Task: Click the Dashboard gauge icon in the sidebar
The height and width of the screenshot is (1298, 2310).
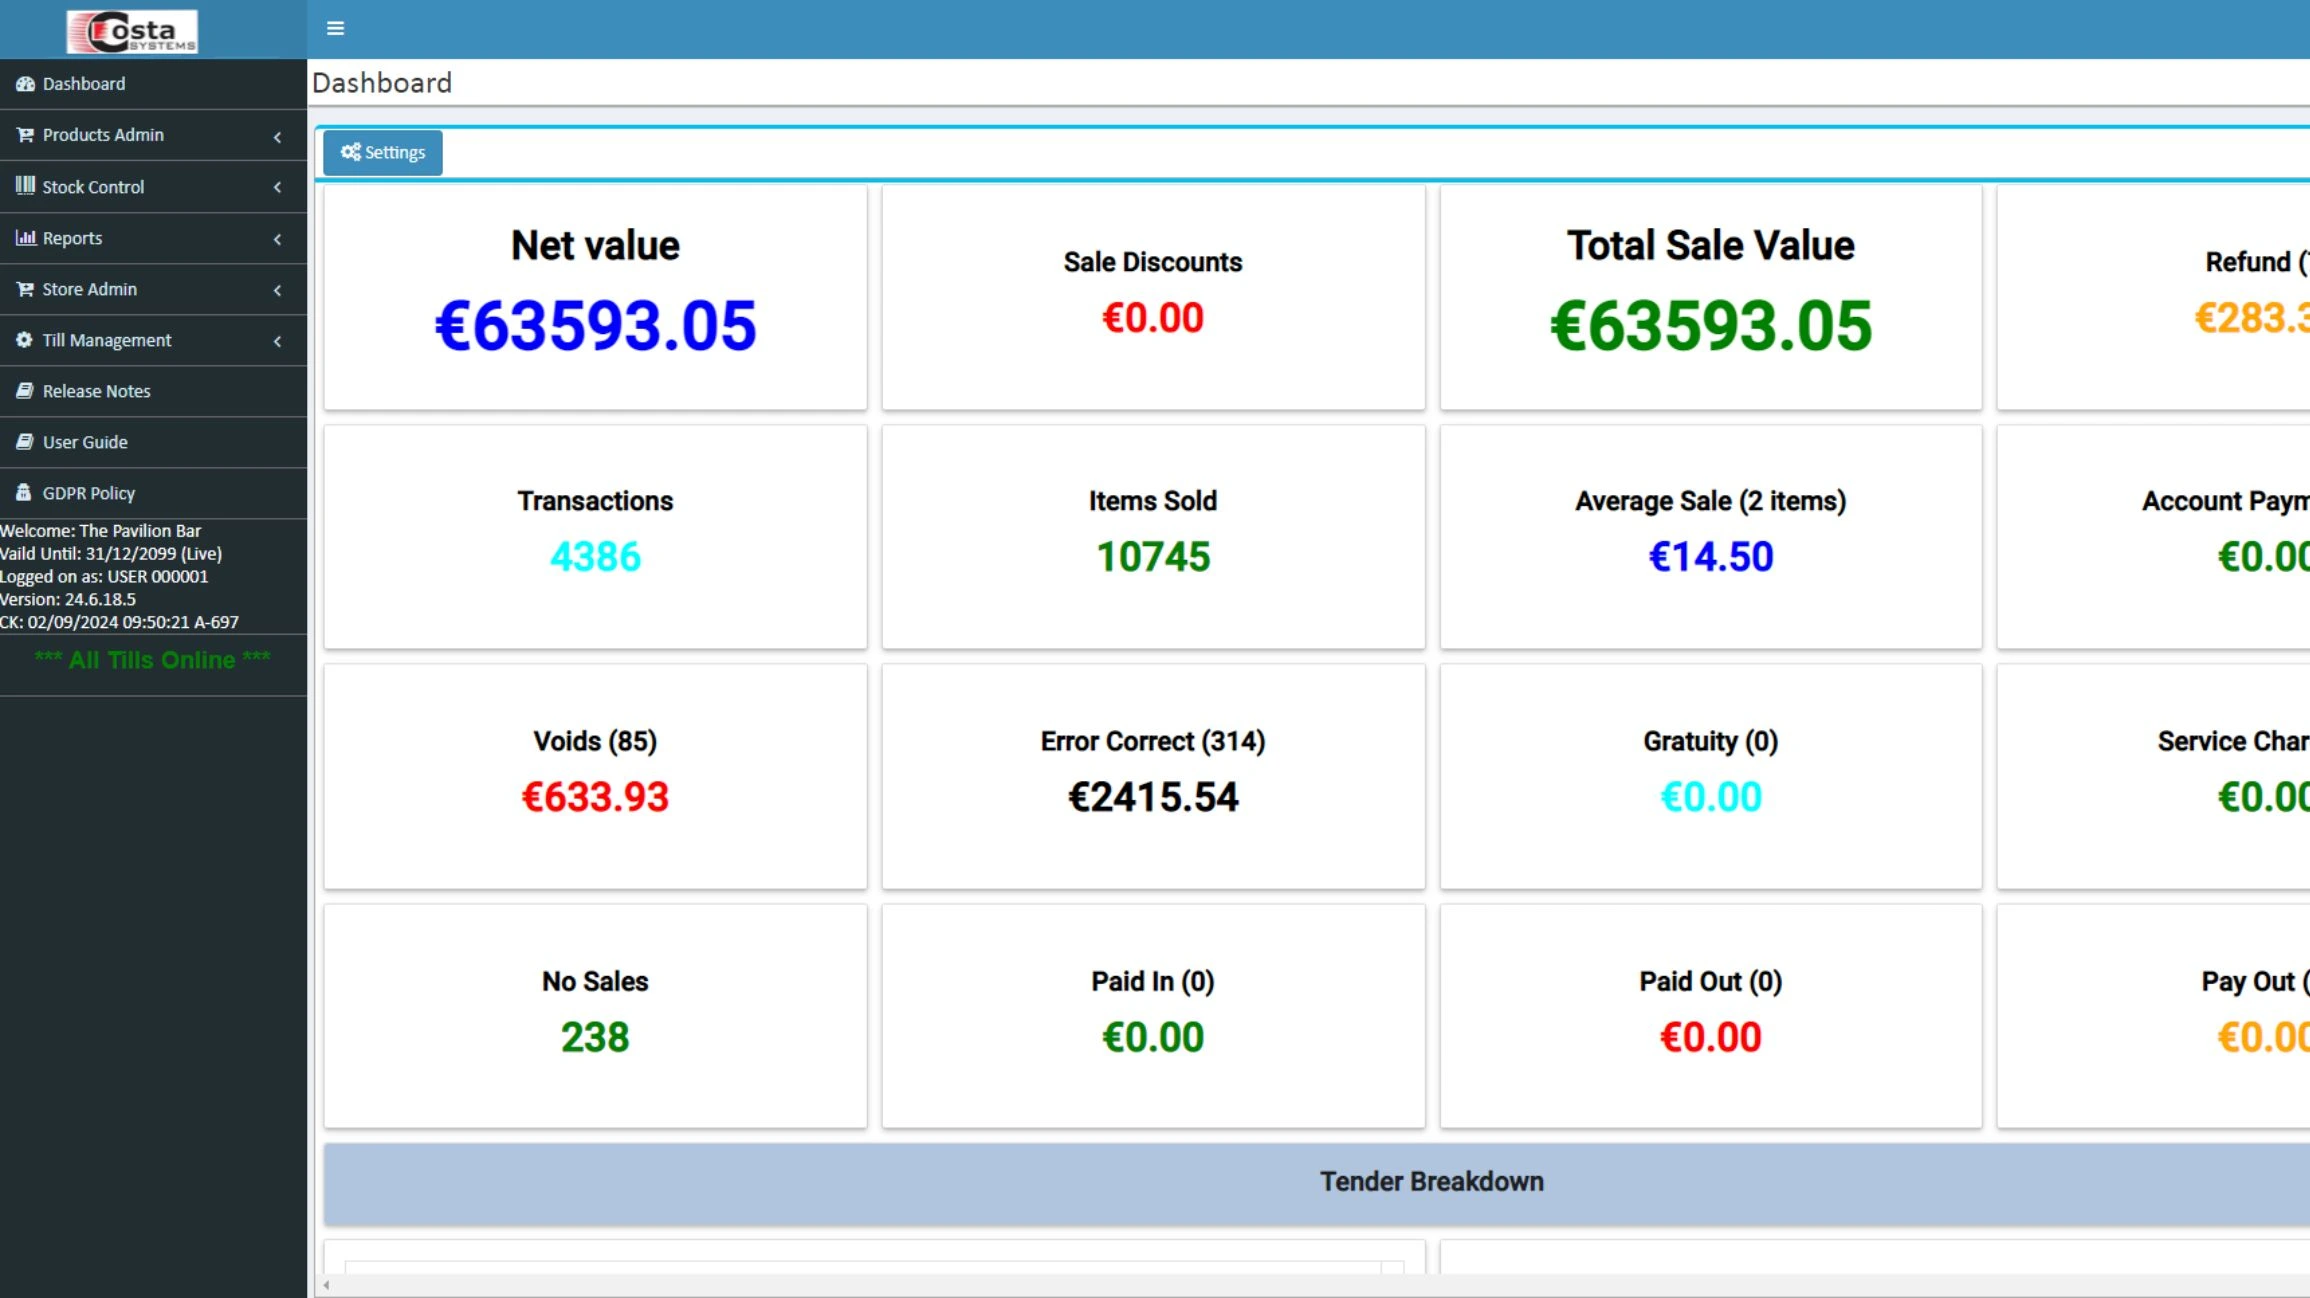Action: [x=25, y=84]
